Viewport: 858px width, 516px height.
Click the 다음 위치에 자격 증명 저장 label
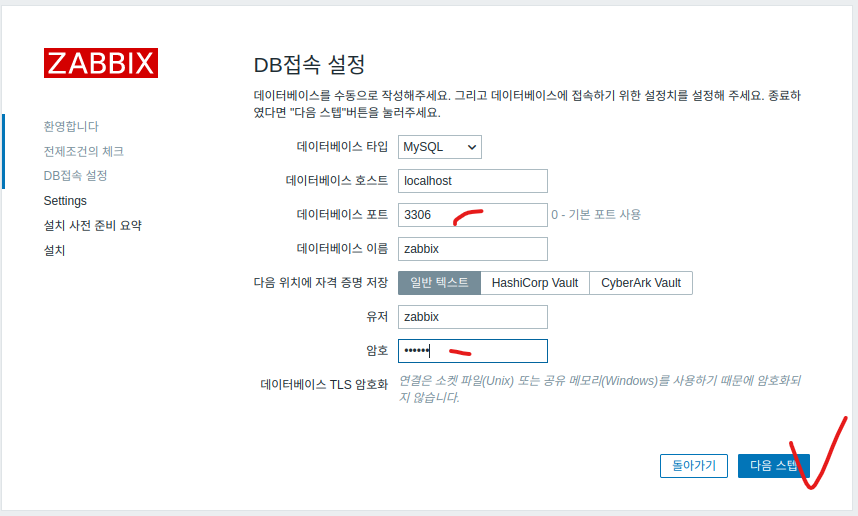click(321, 282)
